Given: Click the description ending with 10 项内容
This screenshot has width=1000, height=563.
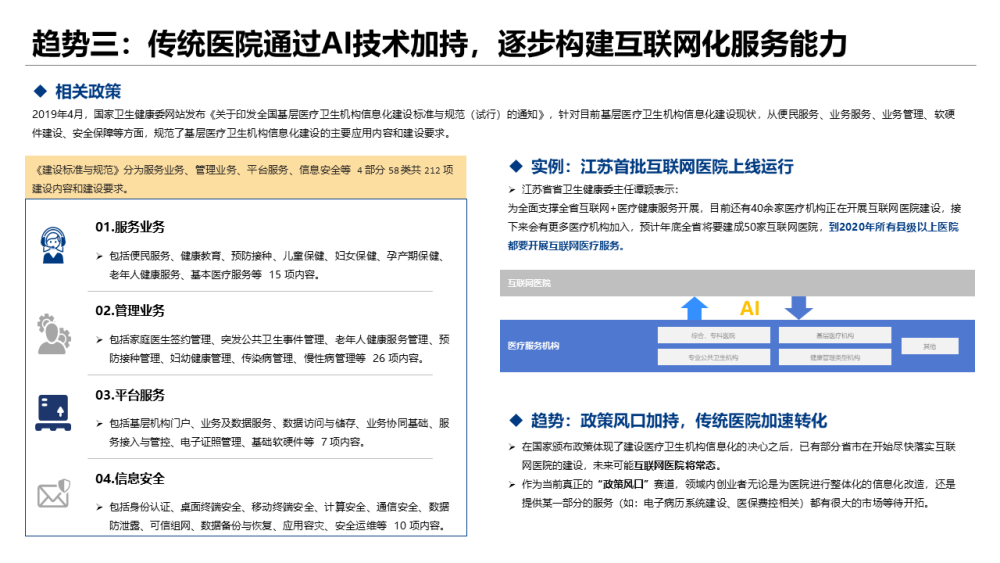Looking at the screenshot, I should tap(279, 516).
